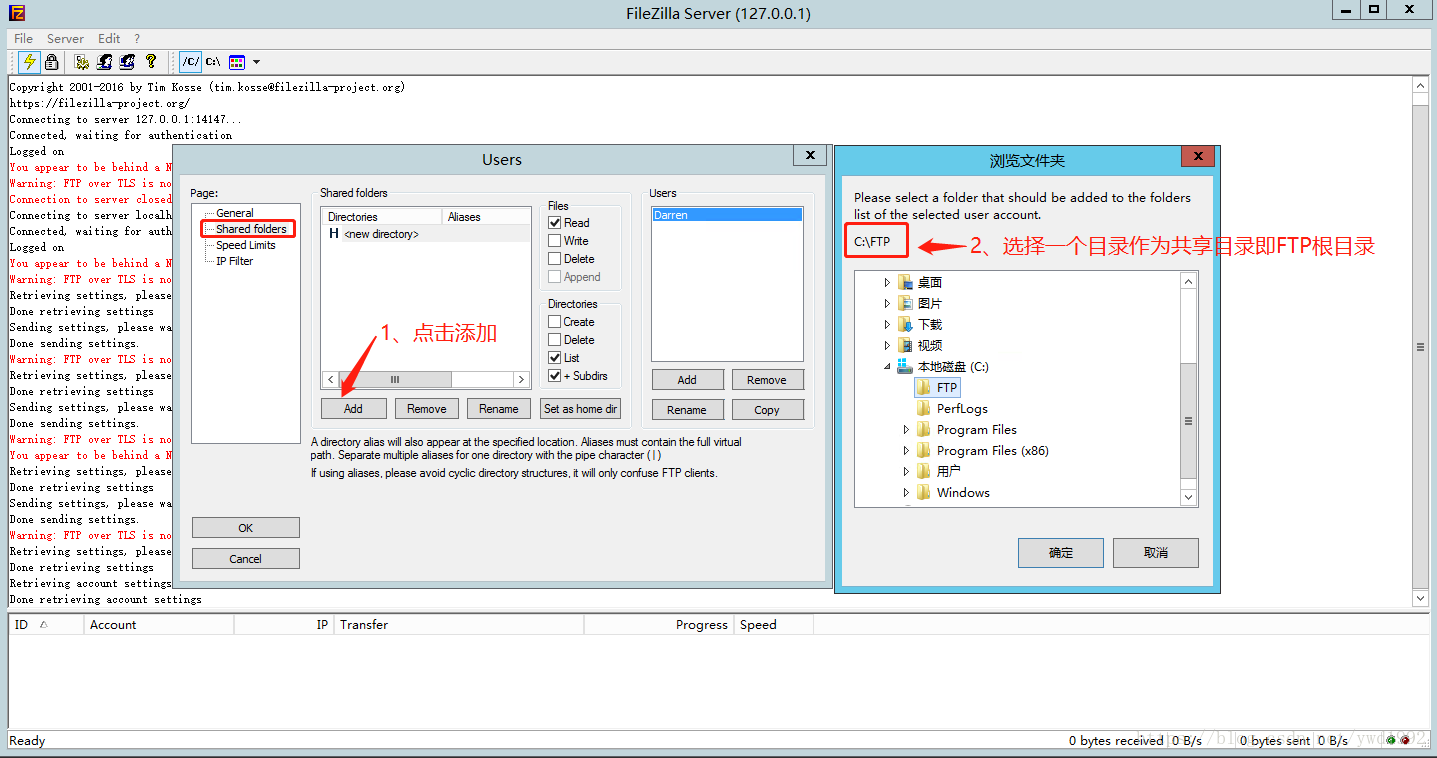Click the 视频 videos folder icon
The width and height of the screenshot is (1437, 758).
coord(905,345)
